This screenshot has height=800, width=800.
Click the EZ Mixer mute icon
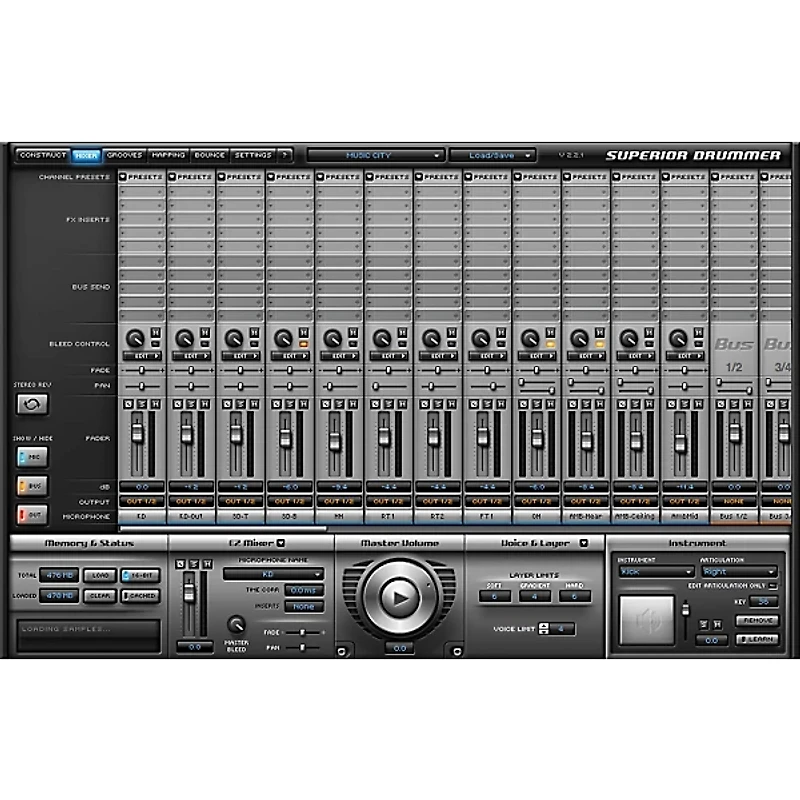pos(207,564)
